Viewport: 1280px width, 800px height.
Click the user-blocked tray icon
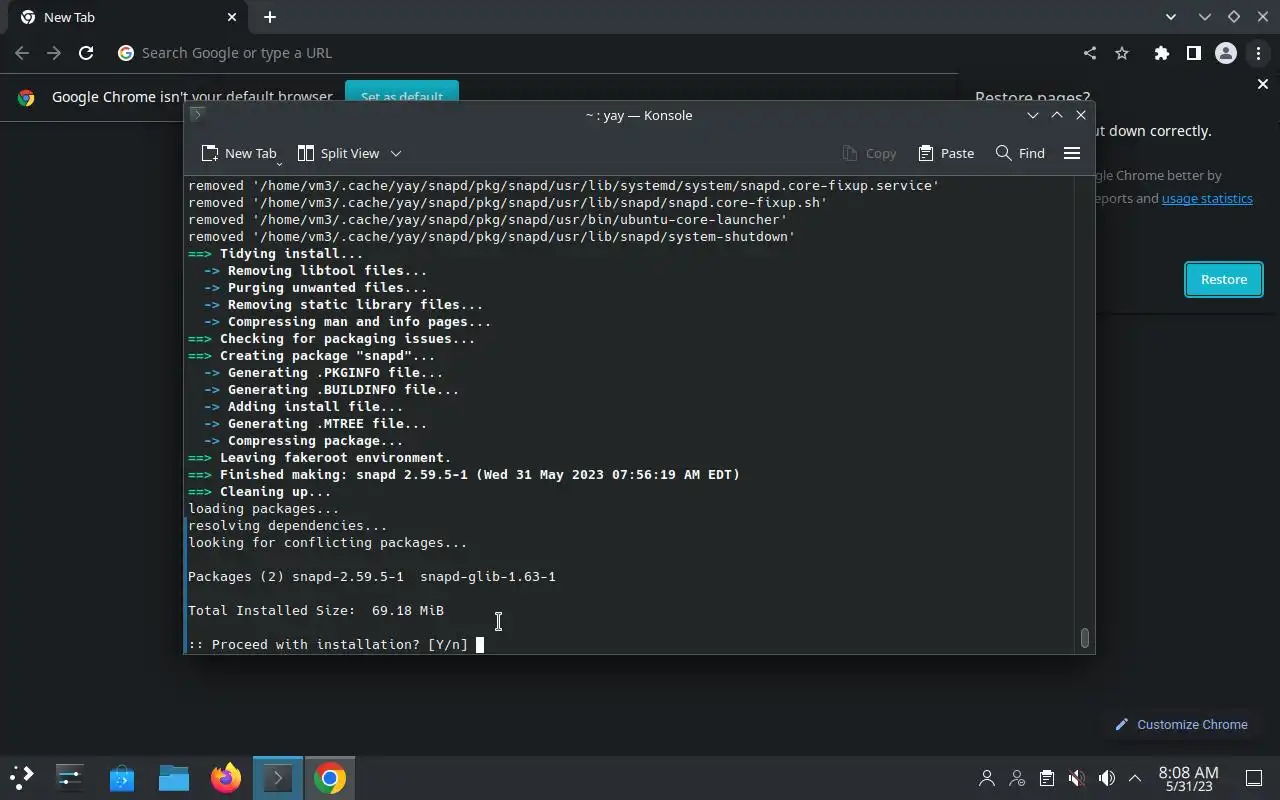tap(1017, 777)
